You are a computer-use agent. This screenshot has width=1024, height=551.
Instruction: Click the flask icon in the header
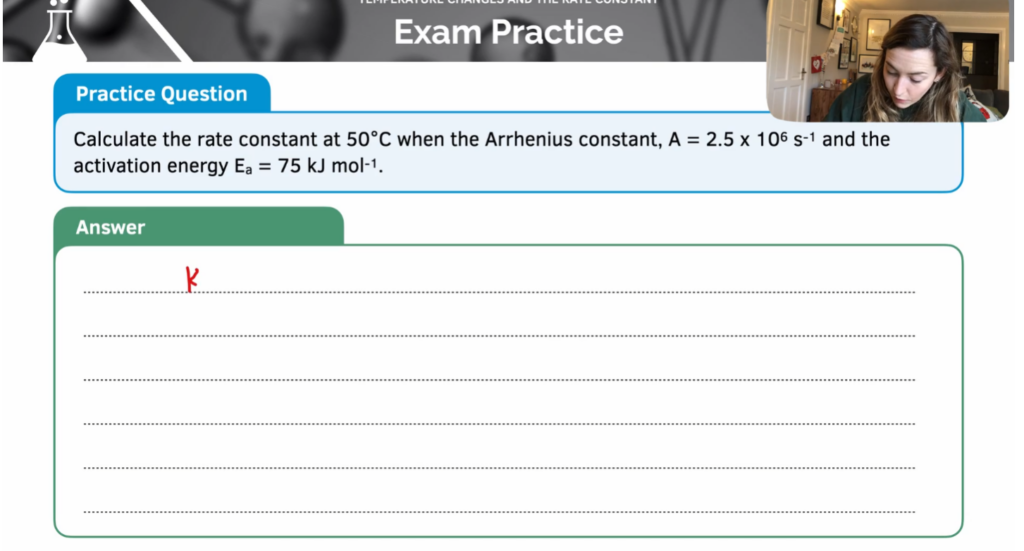(x=59, y=31)
